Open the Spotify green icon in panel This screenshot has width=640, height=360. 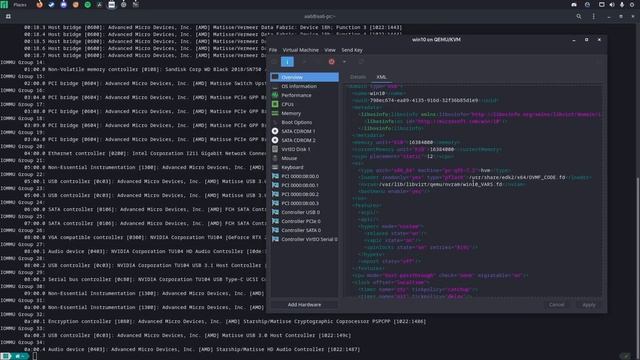pyautogui.click(x=87, y=4)
